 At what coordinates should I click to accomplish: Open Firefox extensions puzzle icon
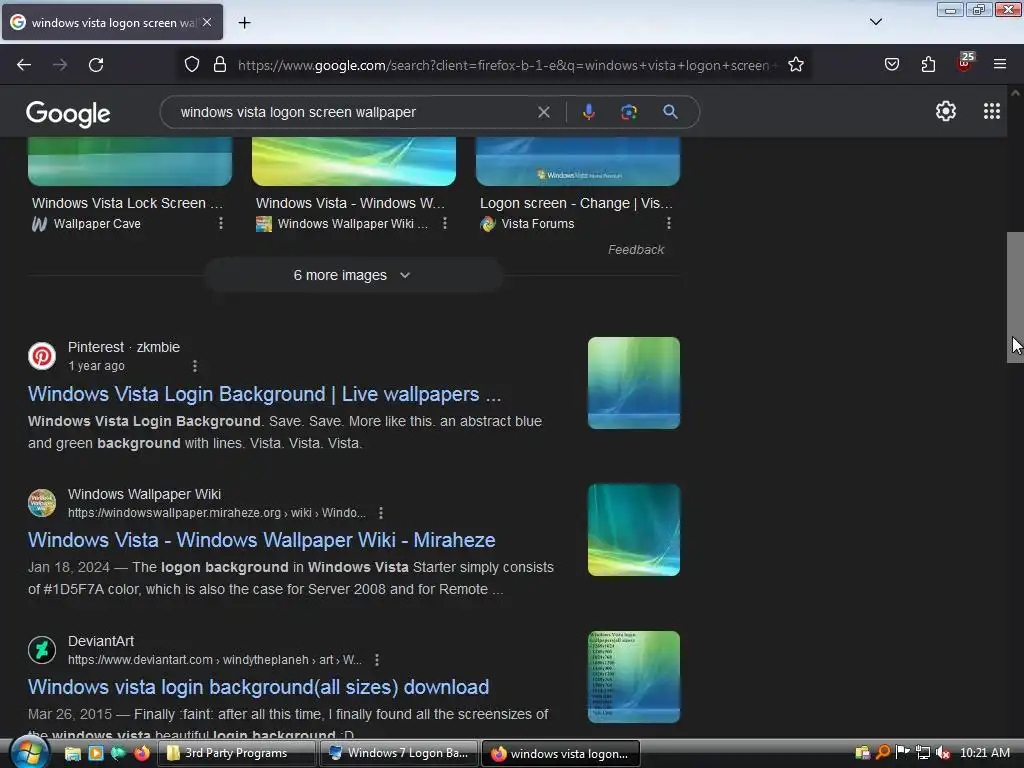pos(928,64)
